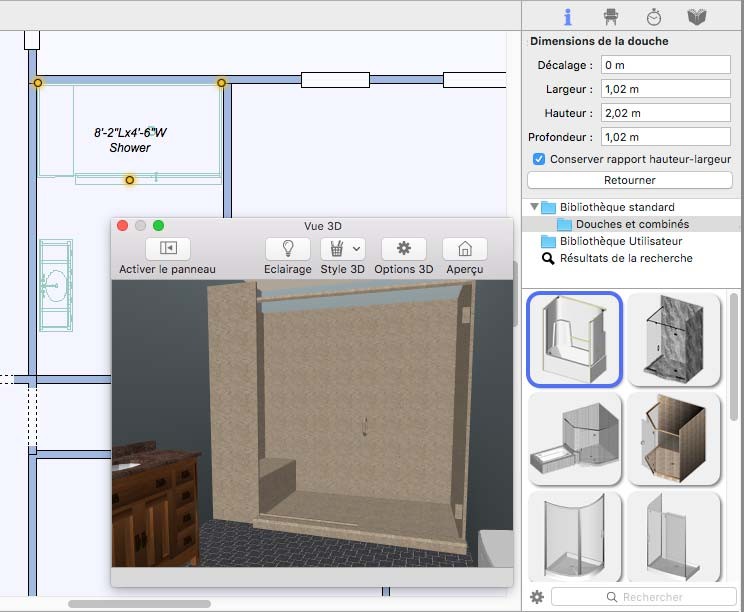Open the Eclairage lighting settings
The image size is (744, 612).
click(x=287, y=248)
